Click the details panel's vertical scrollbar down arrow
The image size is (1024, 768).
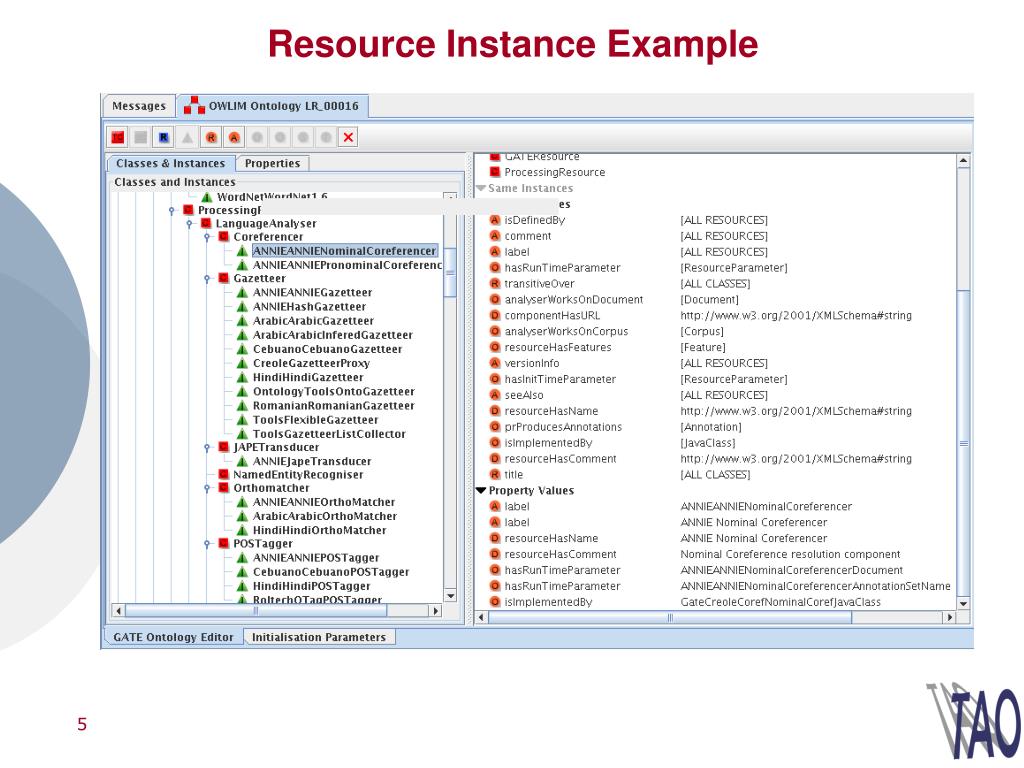coord(963,603)
